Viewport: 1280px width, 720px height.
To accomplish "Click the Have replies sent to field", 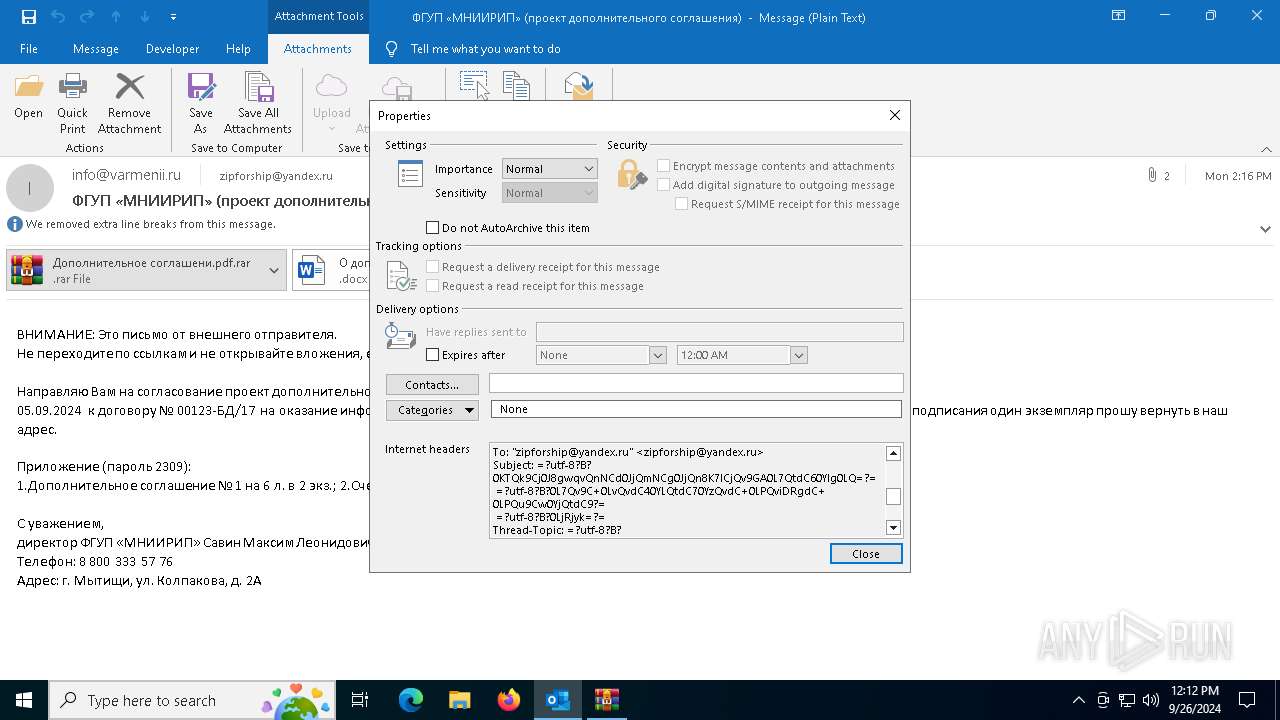I will 719,332.
